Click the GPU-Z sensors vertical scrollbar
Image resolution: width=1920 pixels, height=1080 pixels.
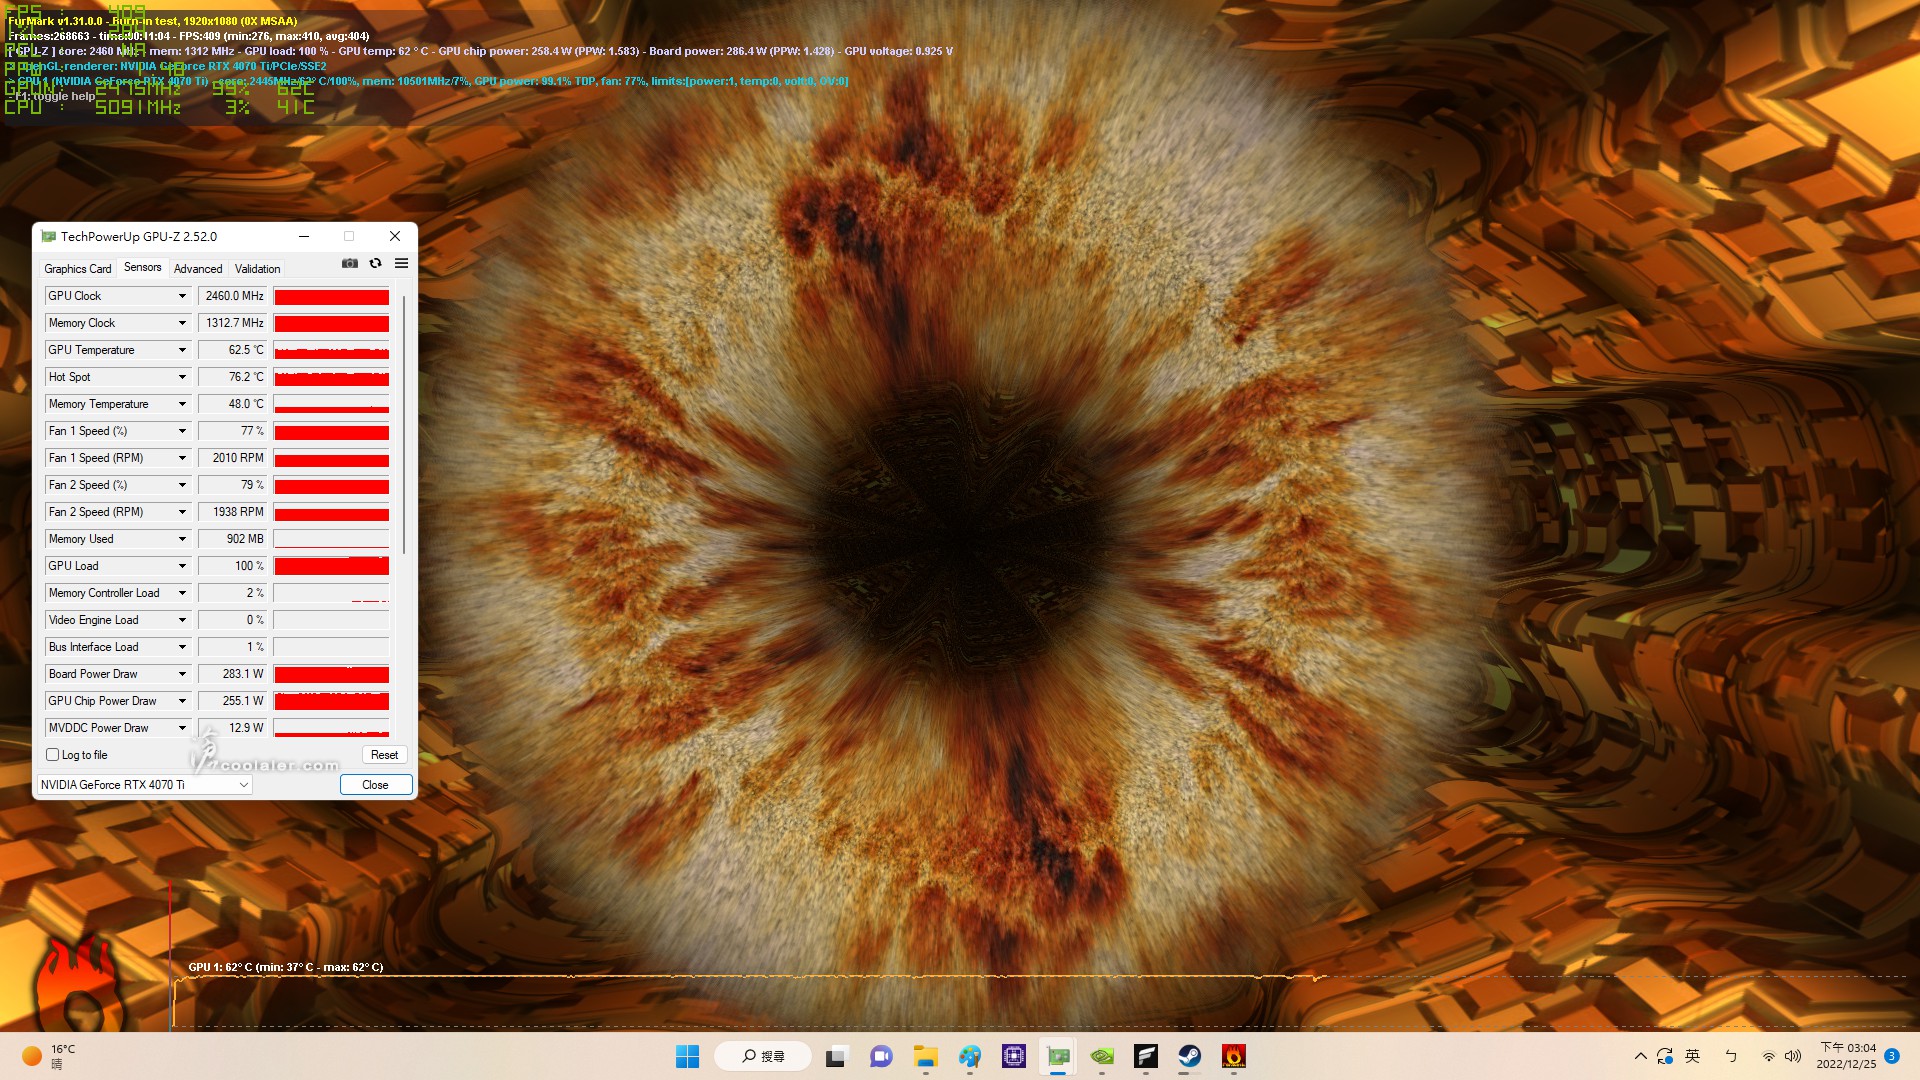(404, 425)
